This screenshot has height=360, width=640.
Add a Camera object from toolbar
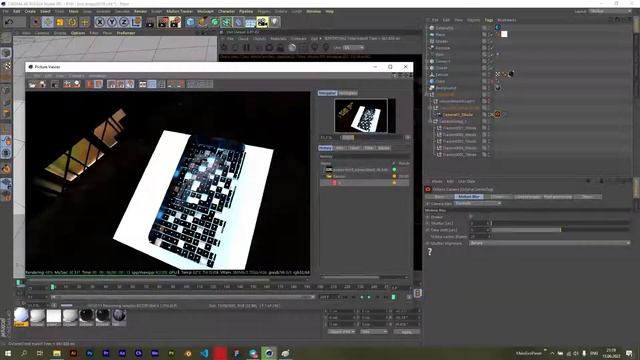point(262,22)
